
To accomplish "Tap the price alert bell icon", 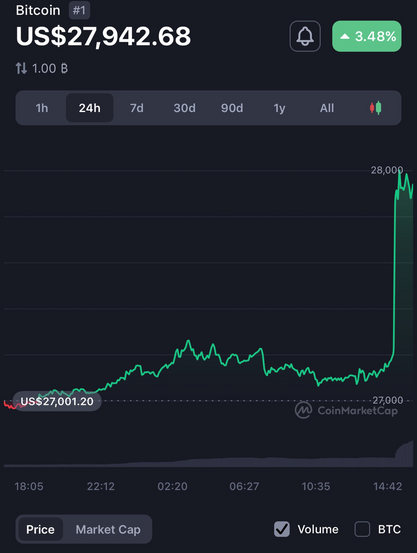I will pyautogui.click(x=305, y=36).
